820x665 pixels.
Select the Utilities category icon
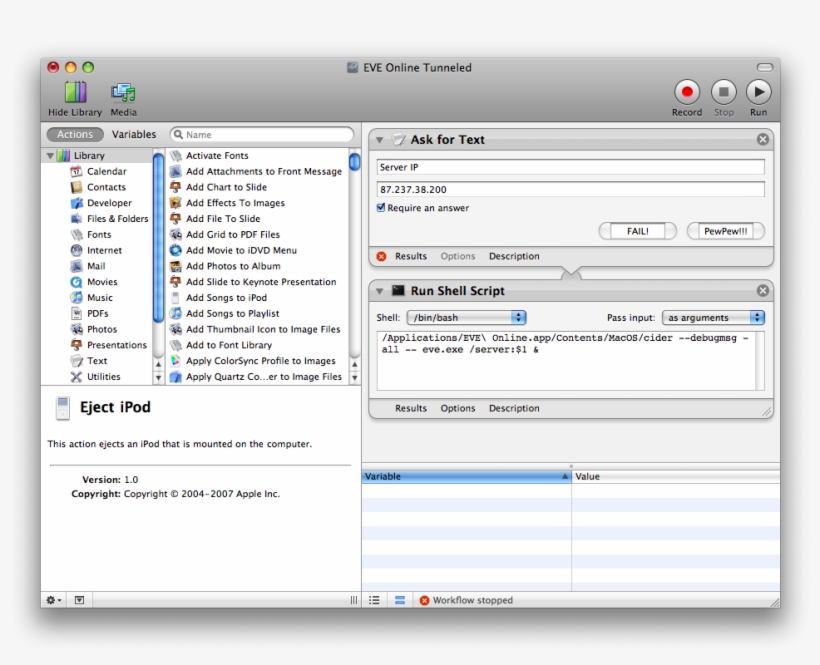(76, 376)
